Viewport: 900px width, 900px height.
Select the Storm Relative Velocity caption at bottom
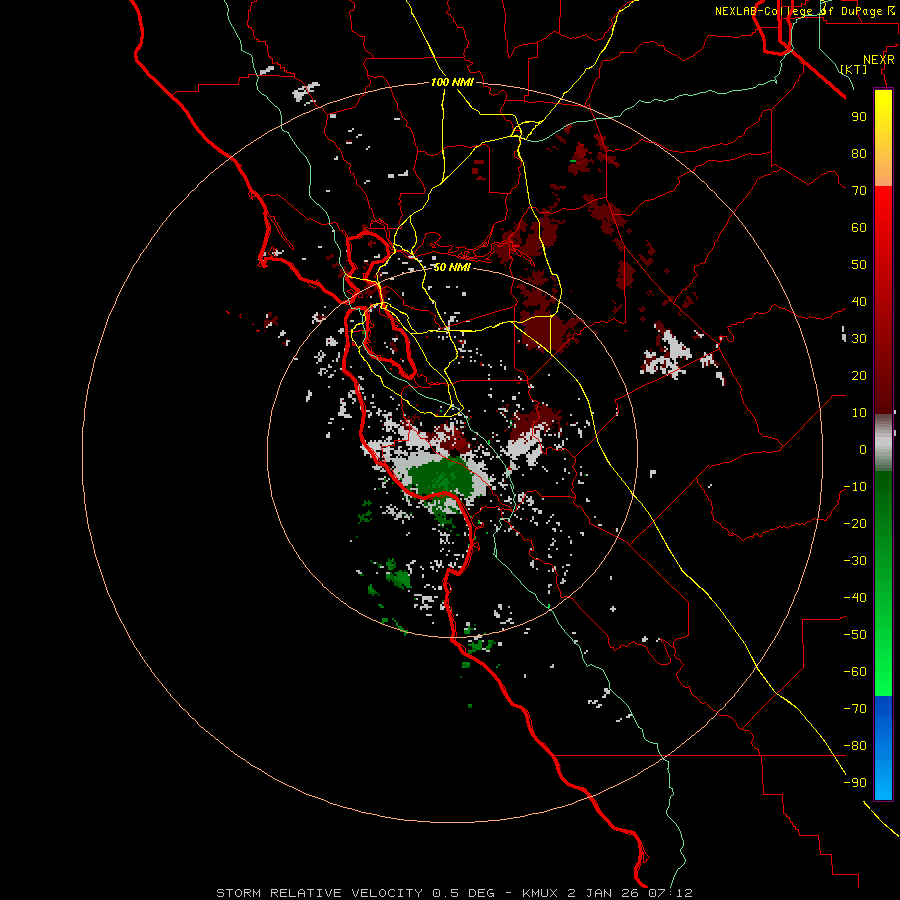[454, 893]
